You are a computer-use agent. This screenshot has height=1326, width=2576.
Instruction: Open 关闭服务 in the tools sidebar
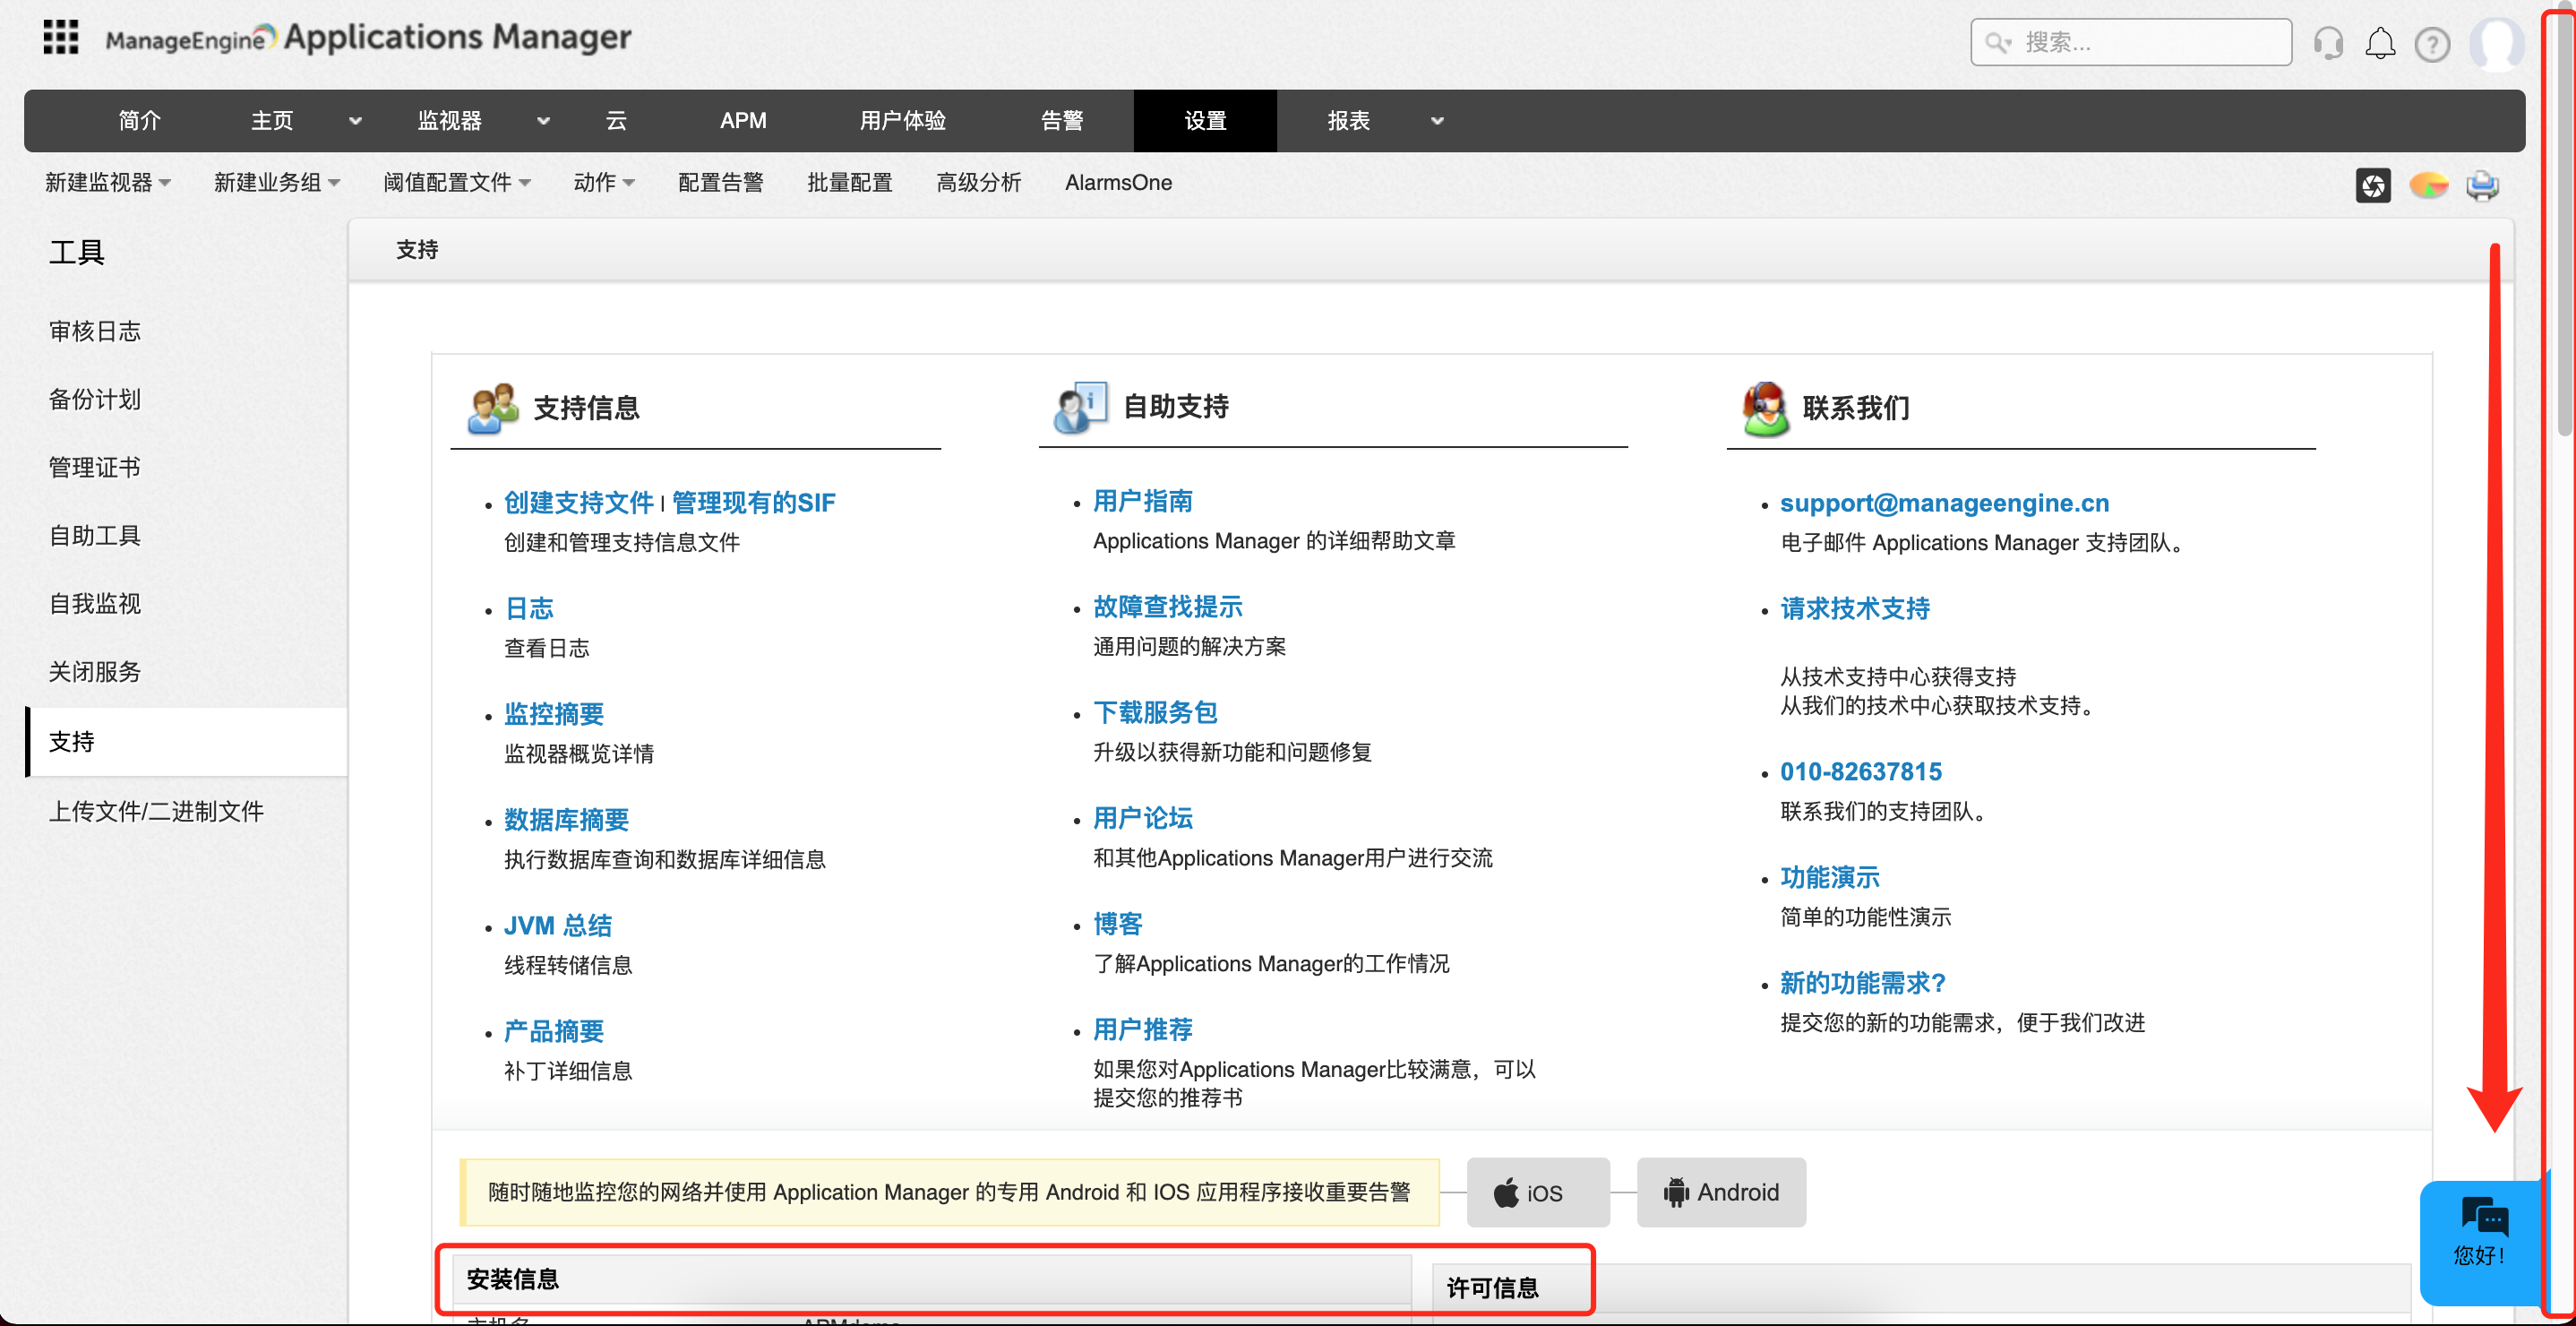click(x=95, y=671)
